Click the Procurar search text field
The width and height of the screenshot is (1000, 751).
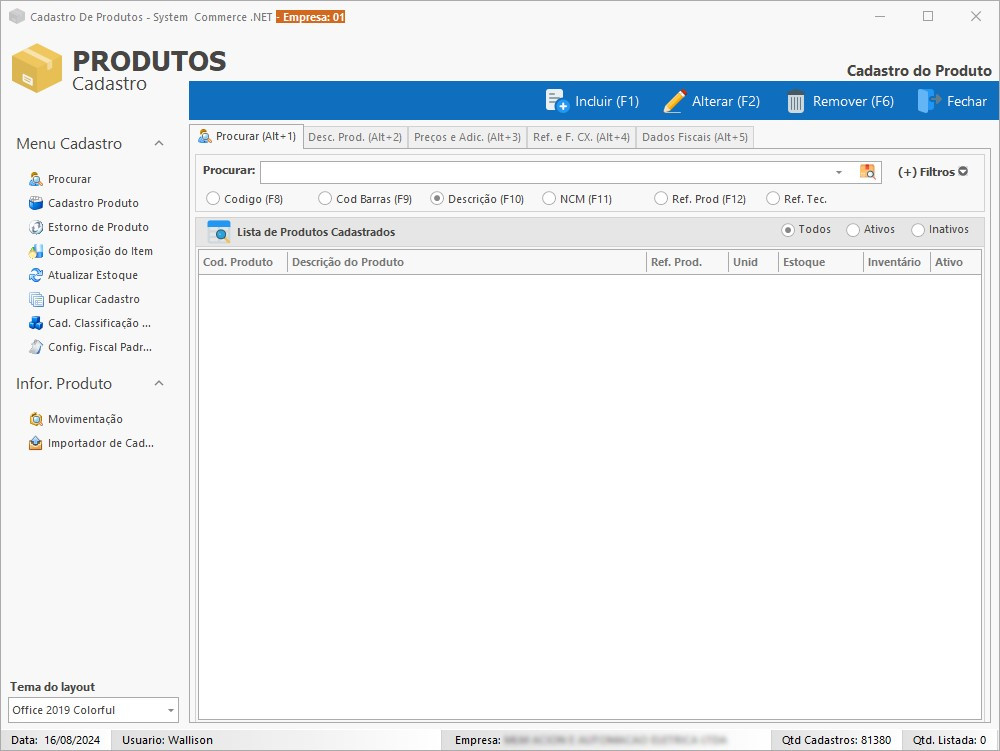[x=545, y=172]
